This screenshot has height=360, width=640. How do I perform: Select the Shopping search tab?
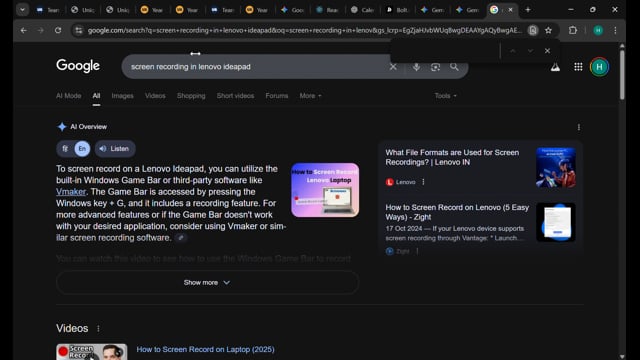191,96
